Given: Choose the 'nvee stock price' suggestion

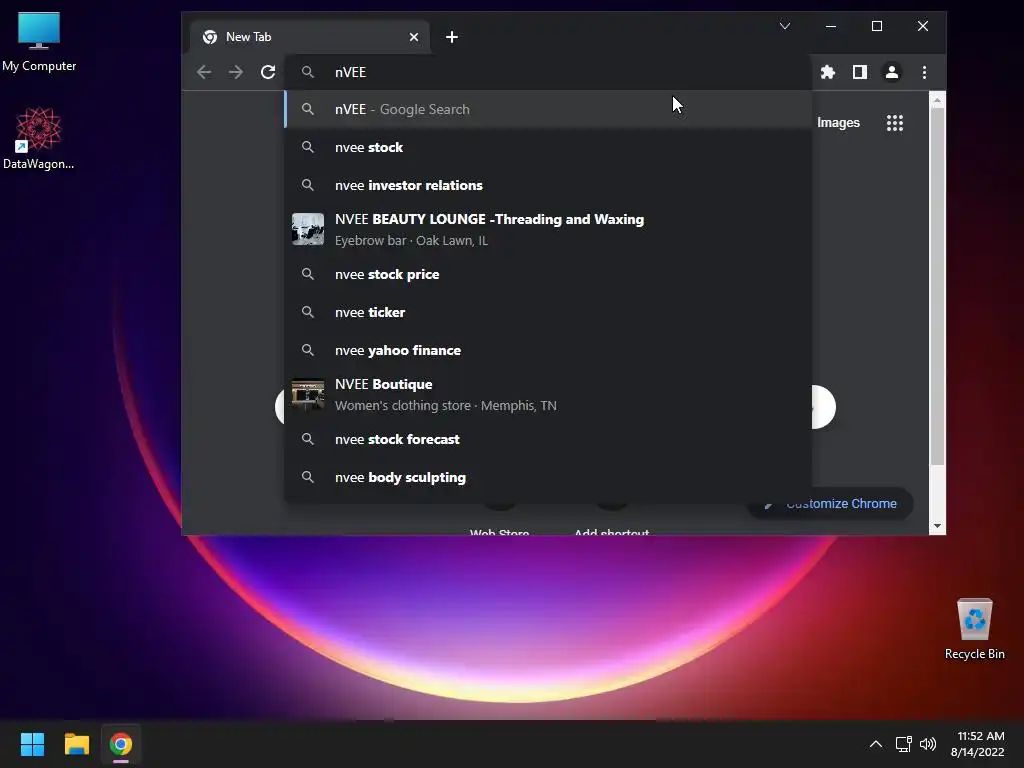Looking at the screenshot, I should pyautogui.click(x=549, y=274).
